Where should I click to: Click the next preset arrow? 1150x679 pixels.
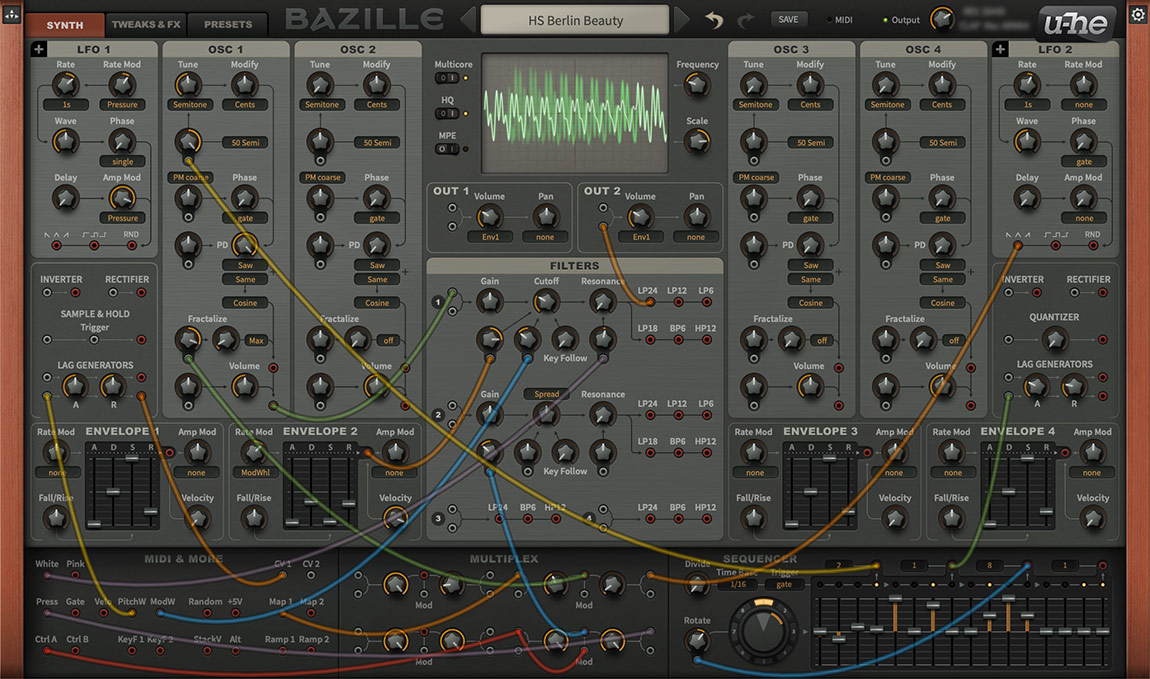(x=682, y=20)
